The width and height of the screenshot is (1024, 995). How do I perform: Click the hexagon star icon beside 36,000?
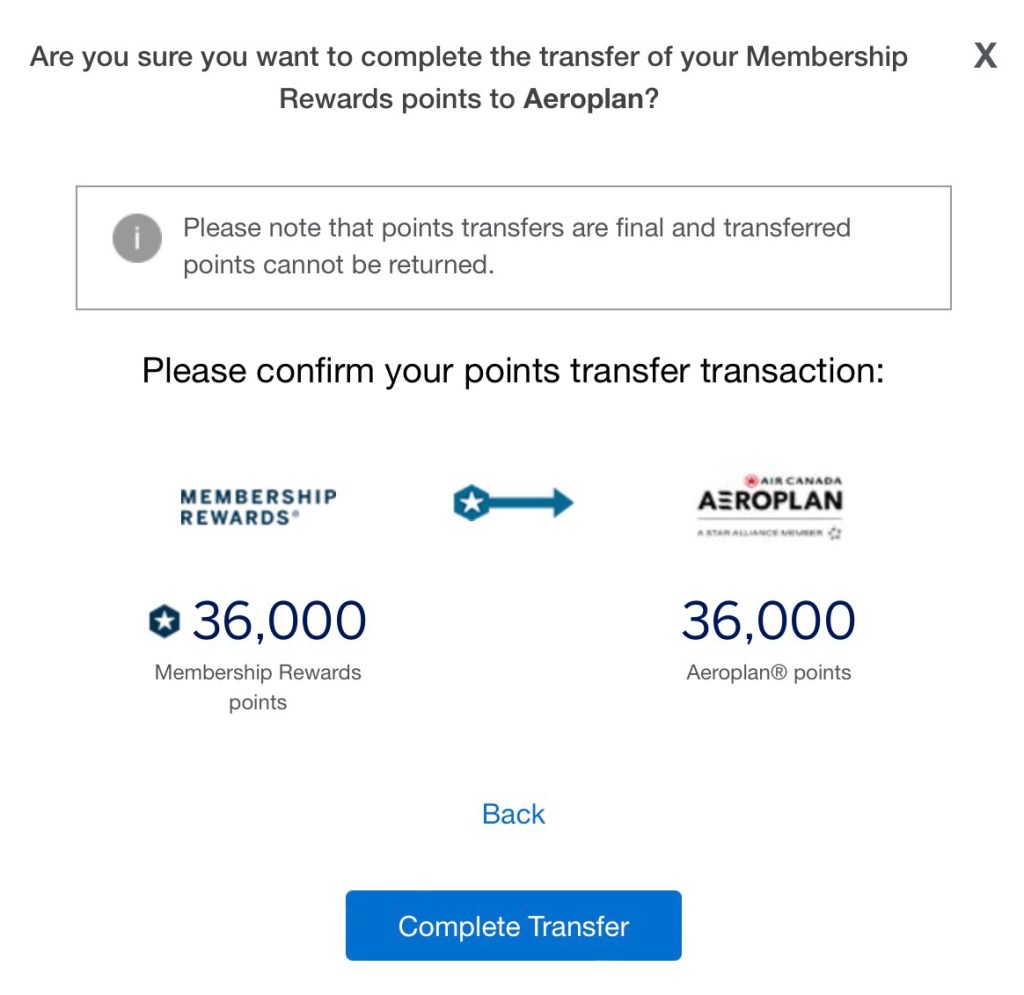(x=164, y=622)
